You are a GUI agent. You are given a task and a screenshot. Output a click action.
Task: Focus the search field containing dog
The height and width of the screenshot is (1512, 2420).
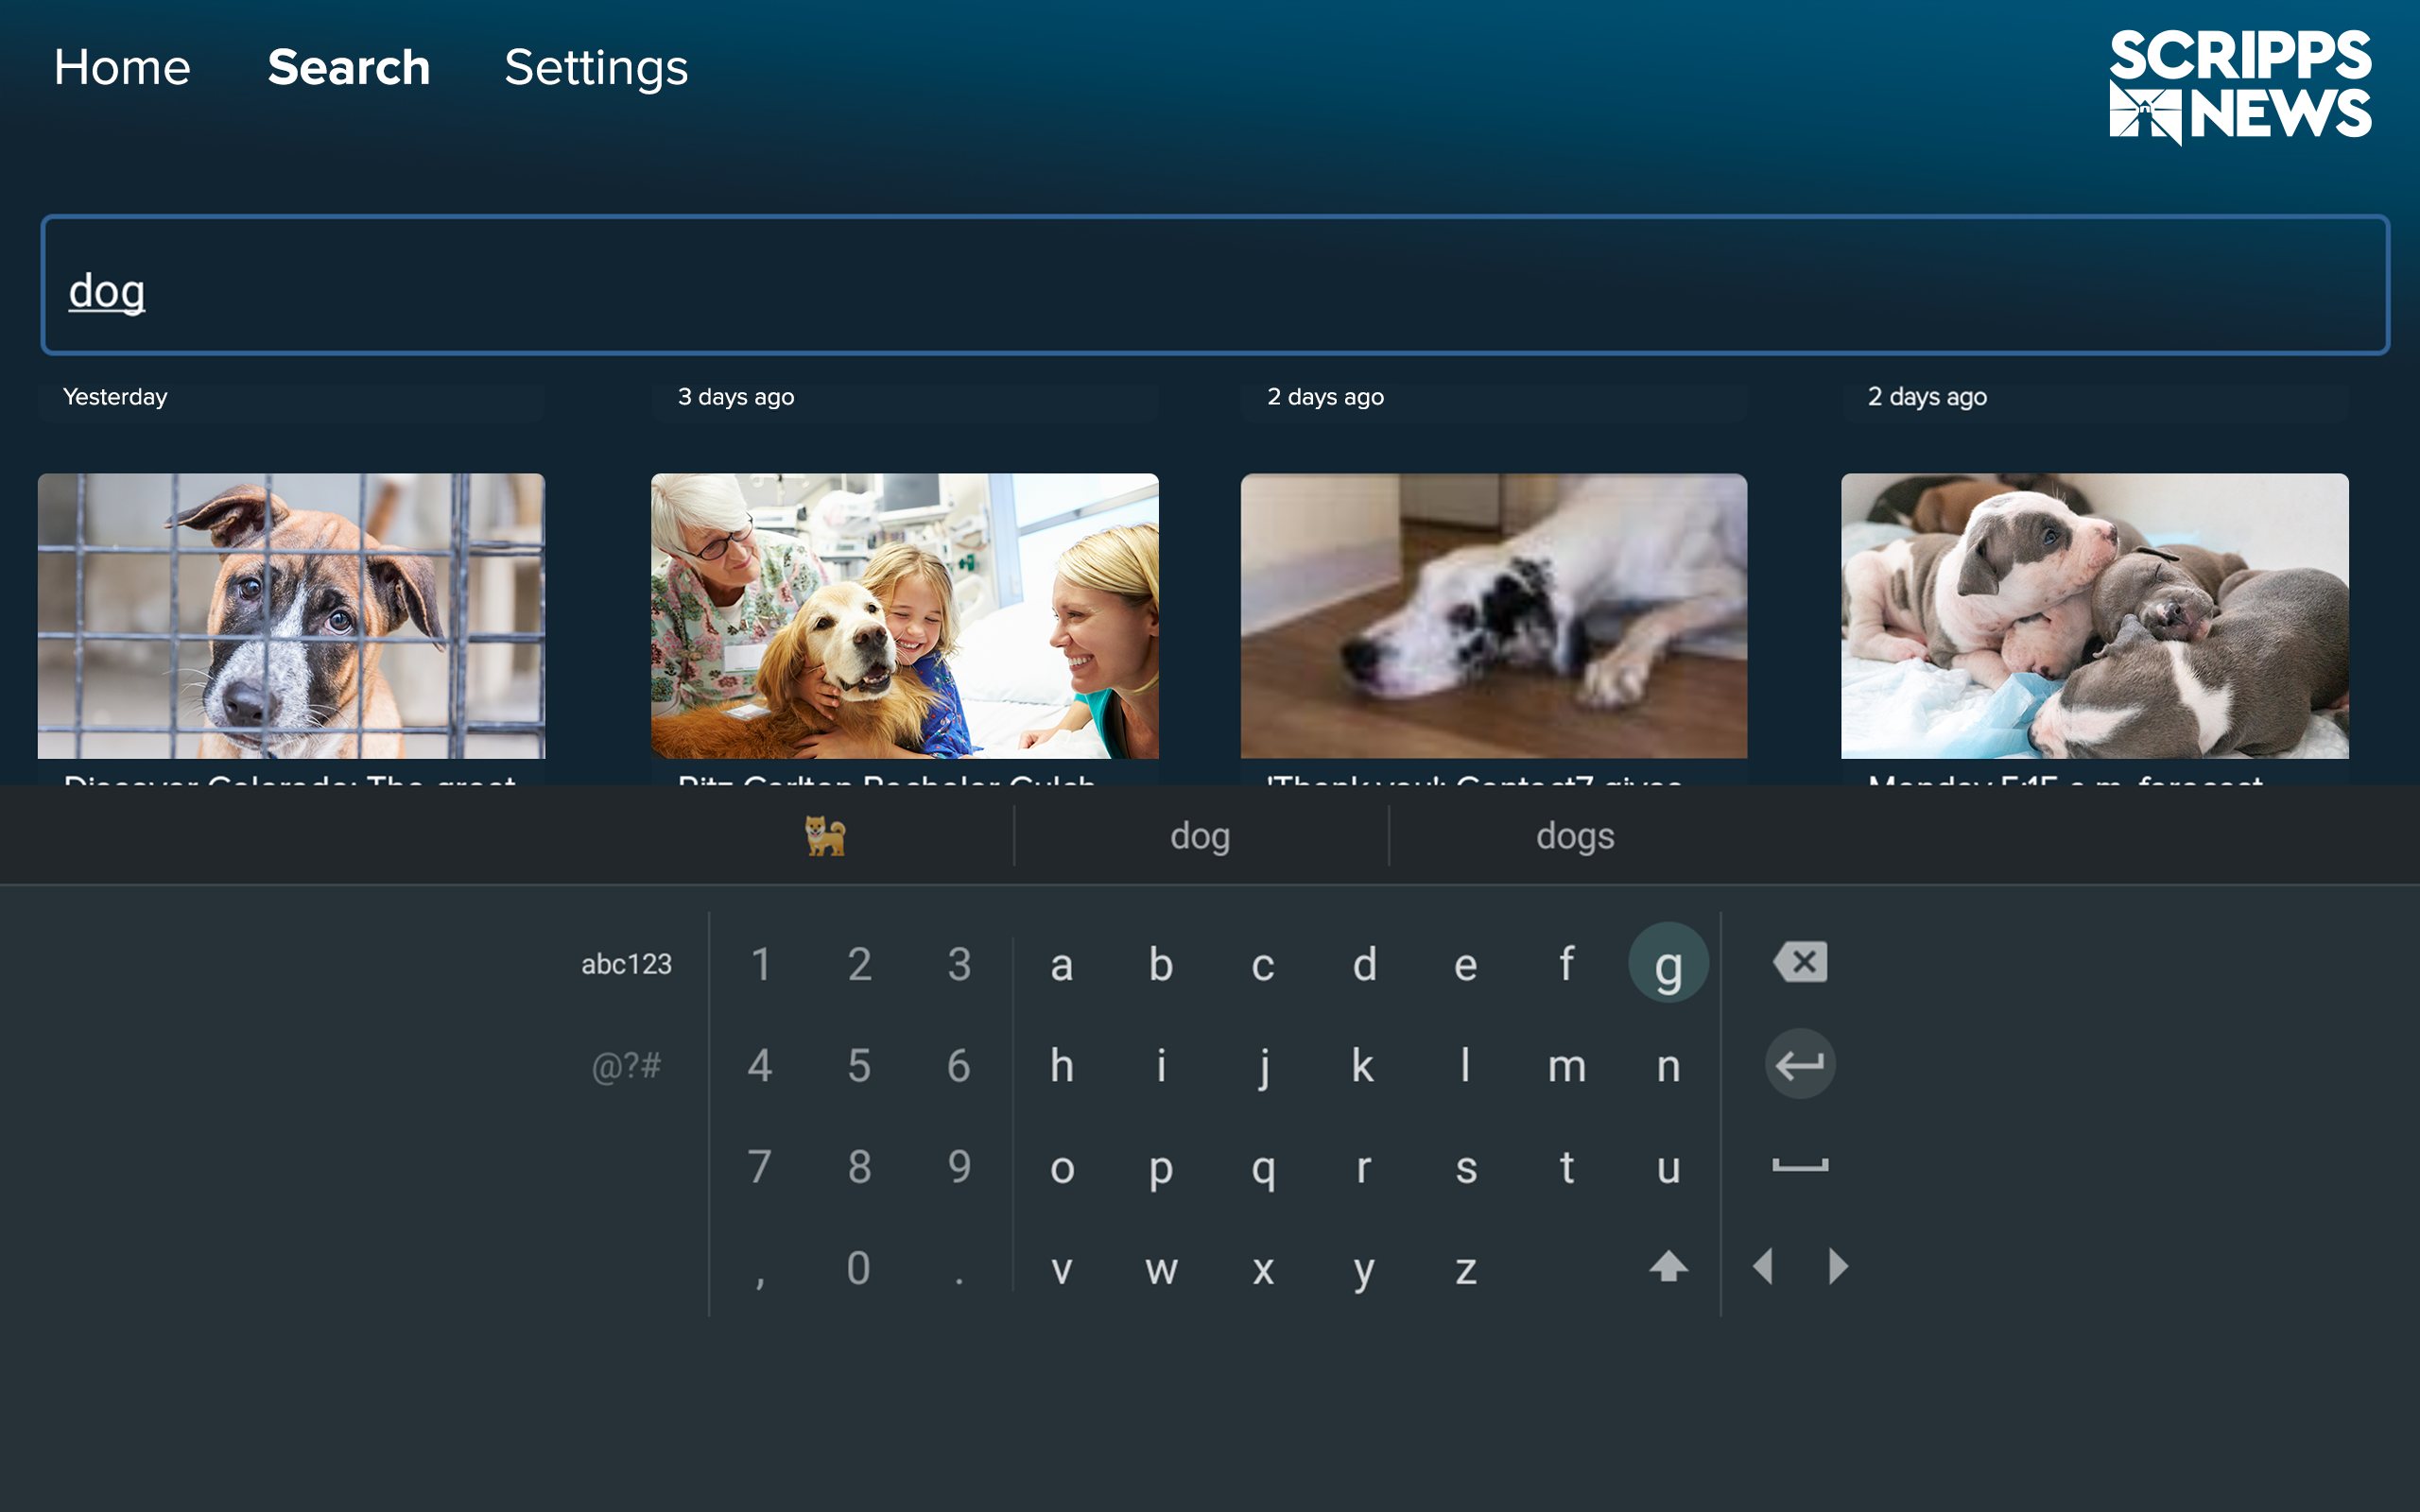(1215, 285)
